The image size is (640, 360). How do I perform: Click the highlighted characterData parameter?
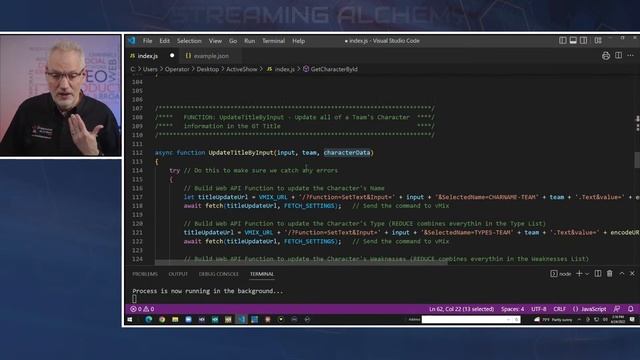(347, 153)
